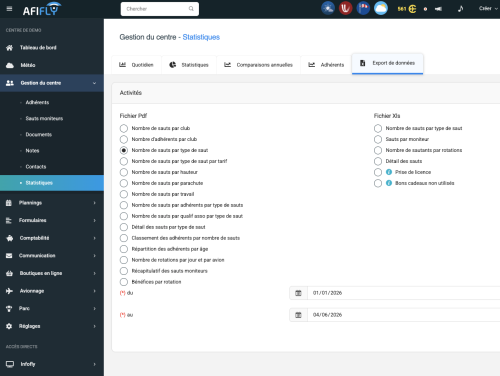Open the hamburger menu
The width and height of the screenshot is (500, 376).
point(9,9)
